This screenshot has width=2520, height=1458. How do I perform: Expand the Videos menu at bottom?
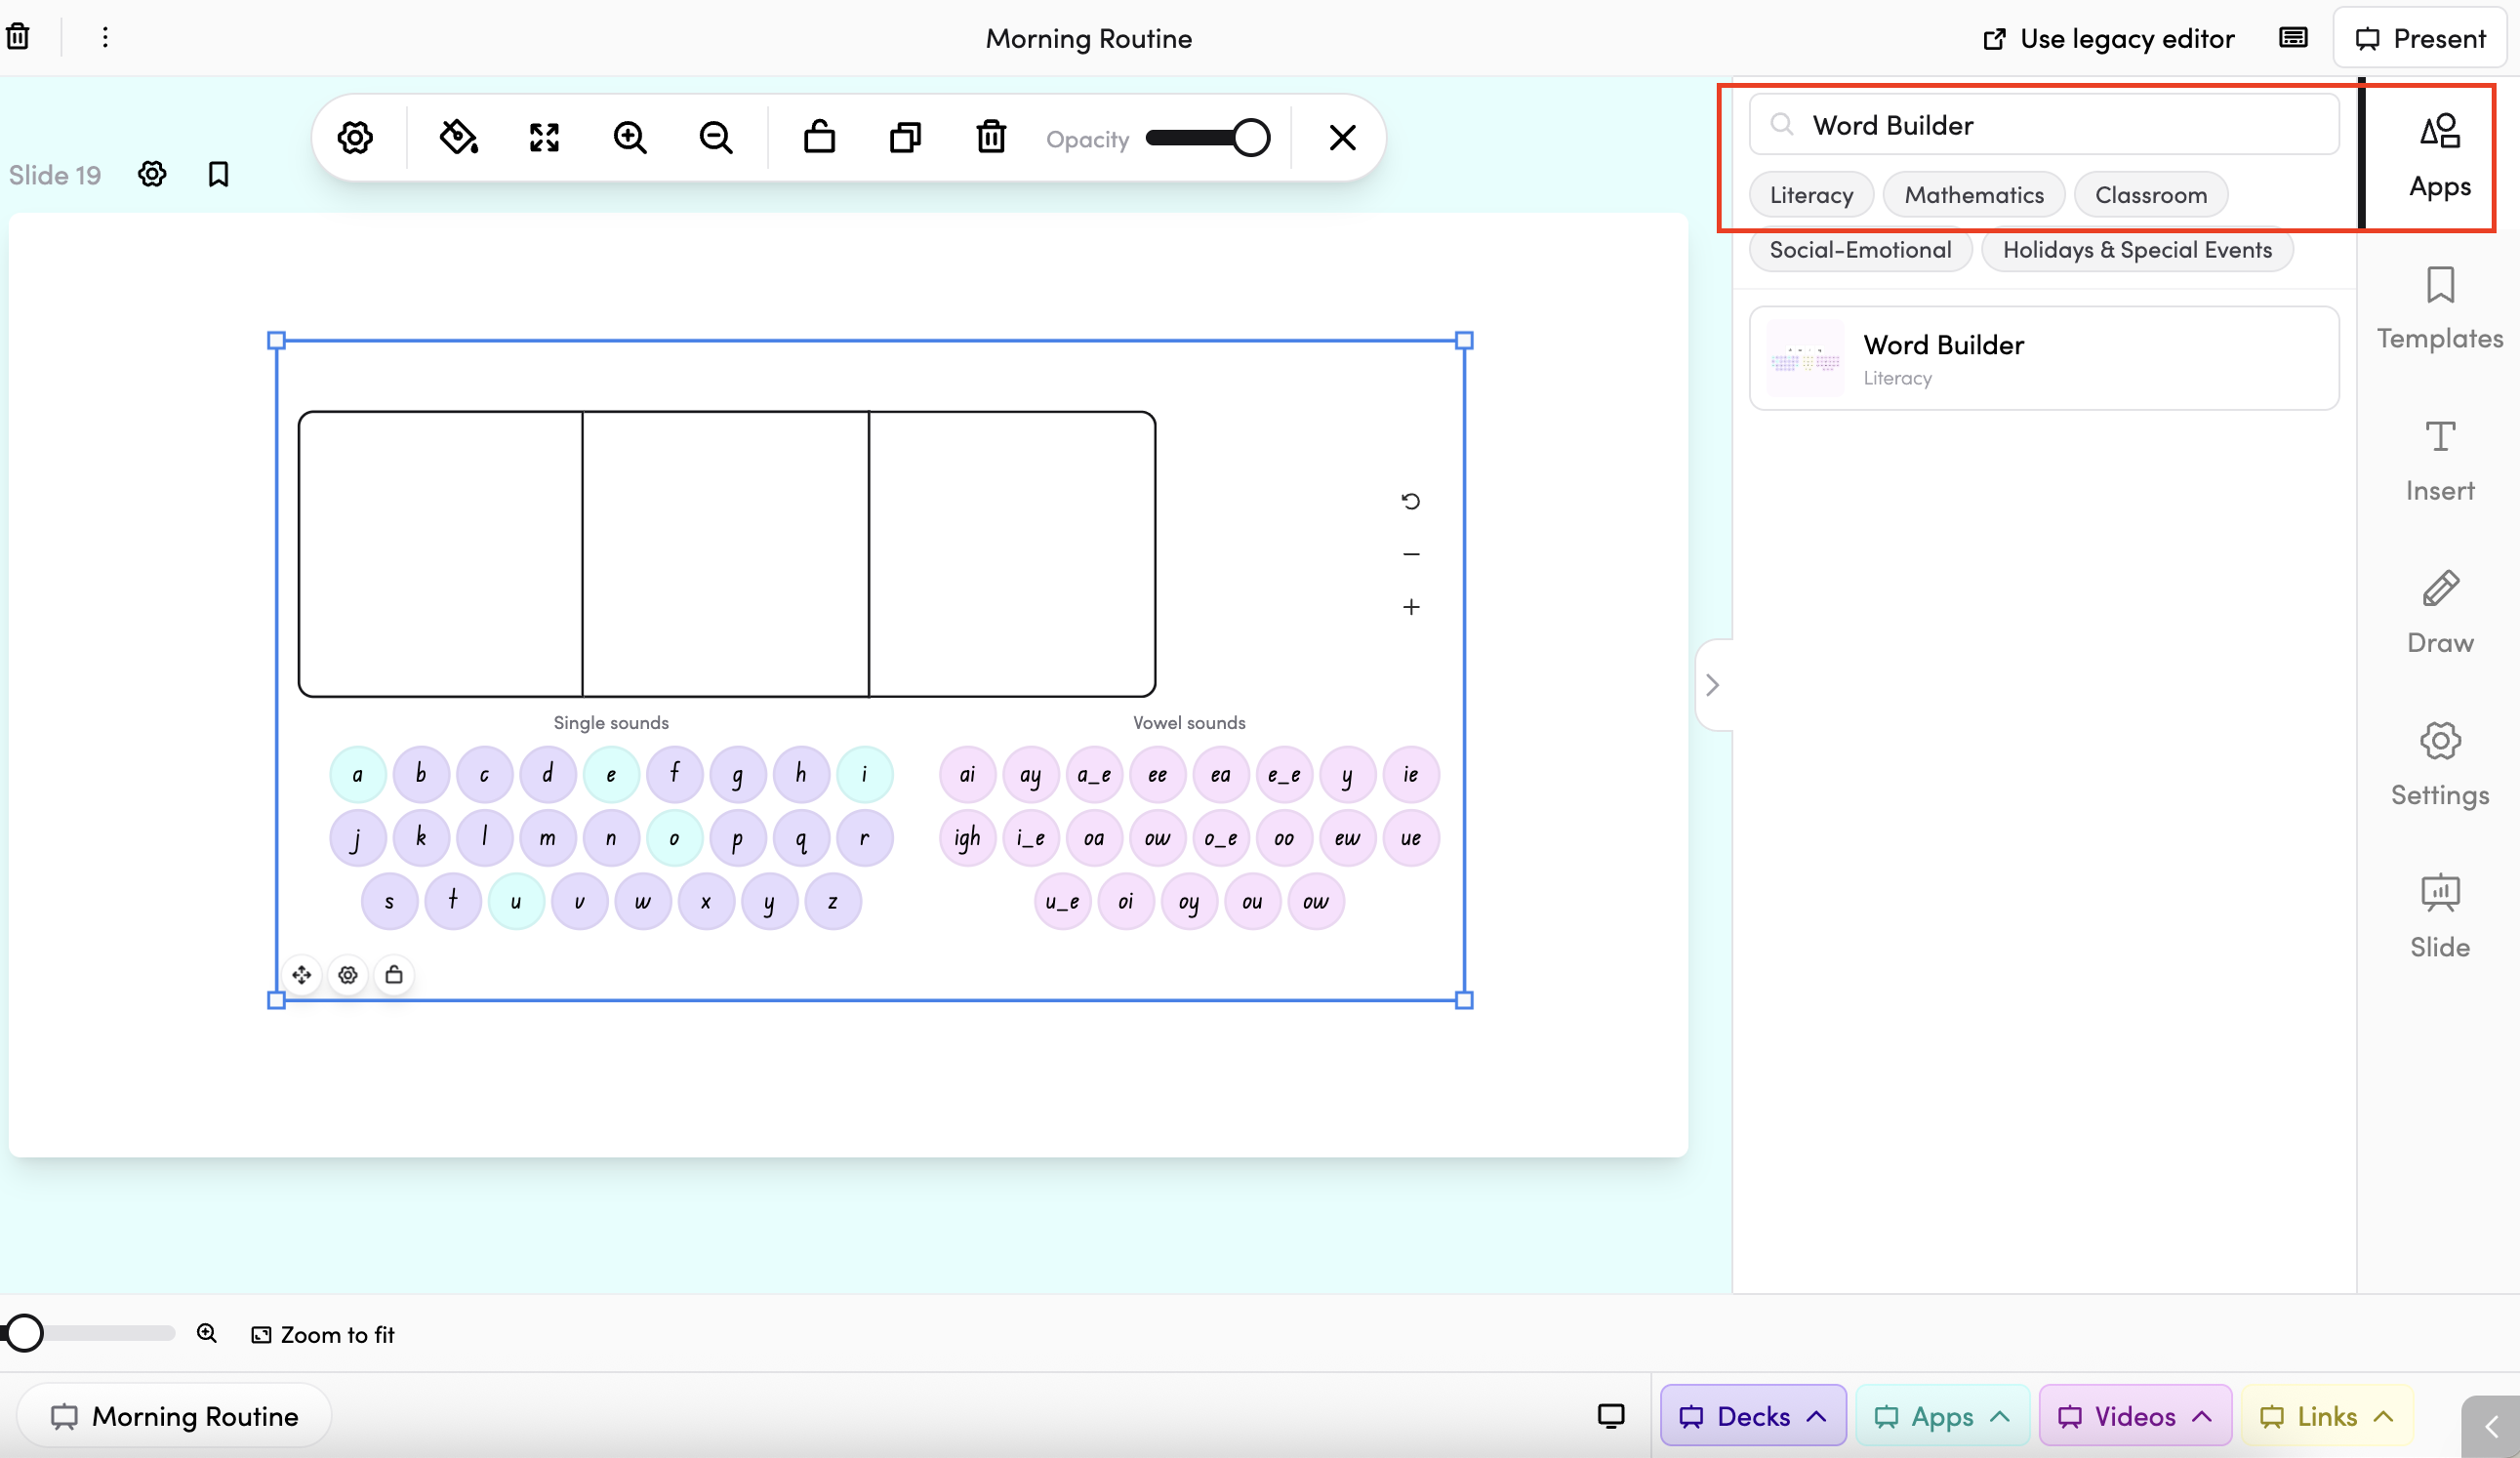coord(2134,1415)
